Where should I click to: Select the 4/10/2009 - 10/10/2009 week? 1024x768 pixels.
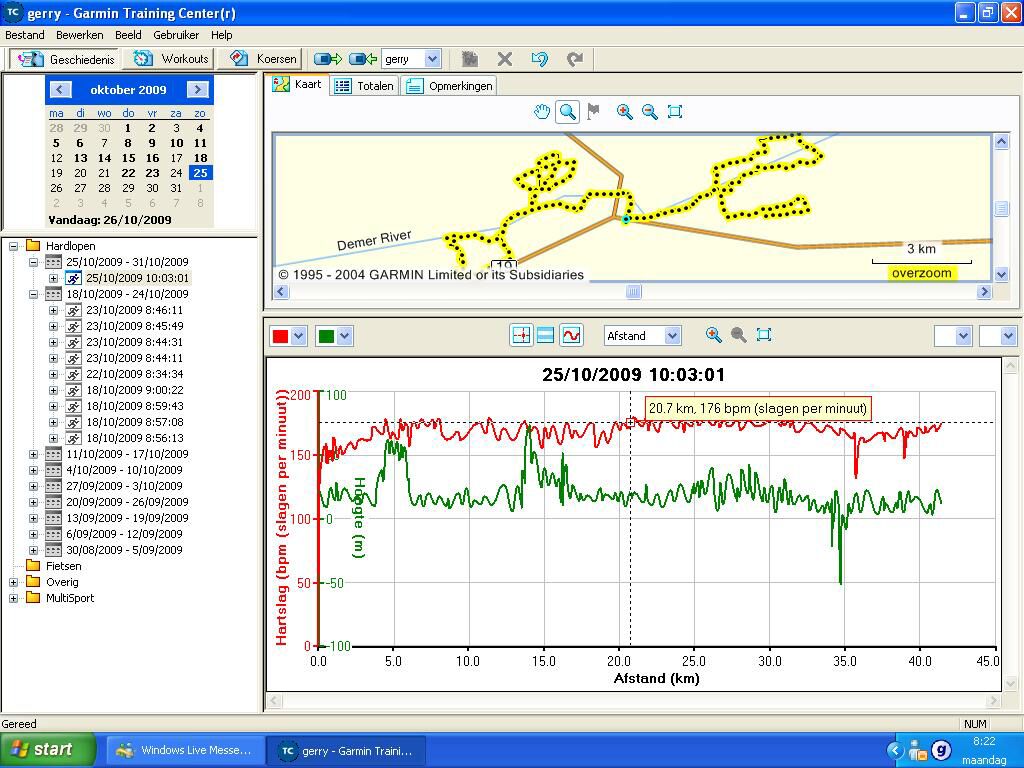click(124, 470)
